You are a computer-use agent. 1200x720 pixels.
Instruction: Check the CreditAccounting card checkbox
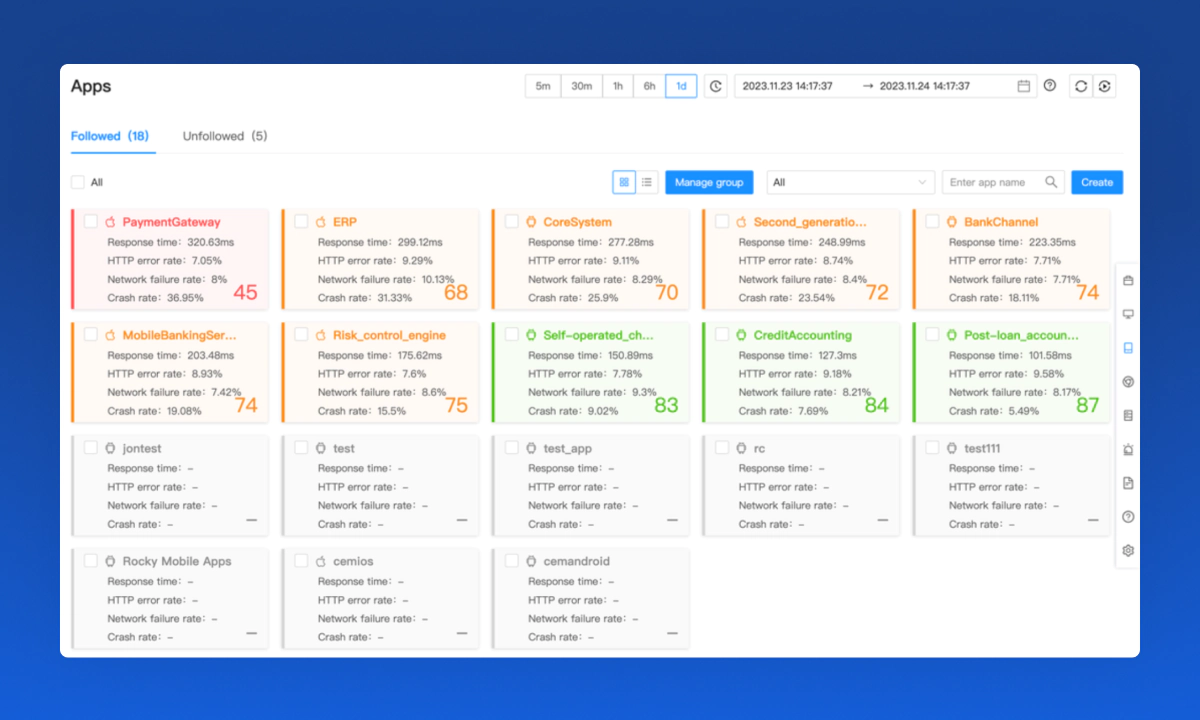[722, 334]
